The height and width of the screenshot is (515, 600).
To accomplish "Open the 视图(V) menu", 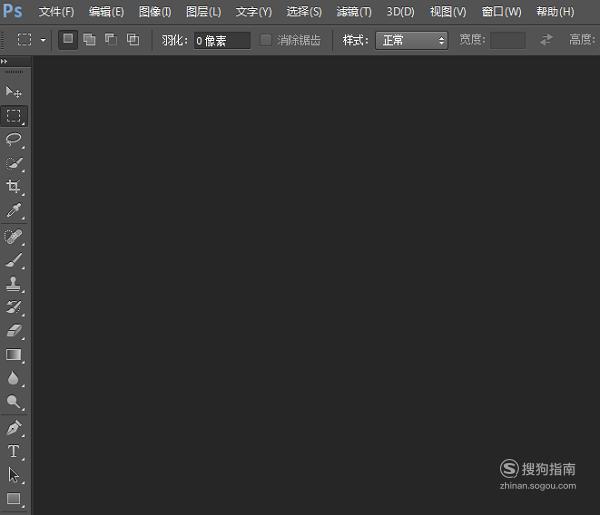I will 448,12.
